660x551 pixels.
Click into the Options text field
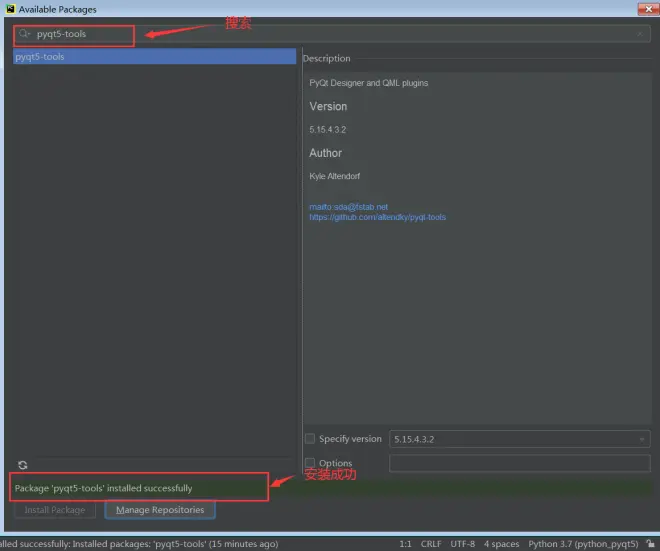(519, 463)
